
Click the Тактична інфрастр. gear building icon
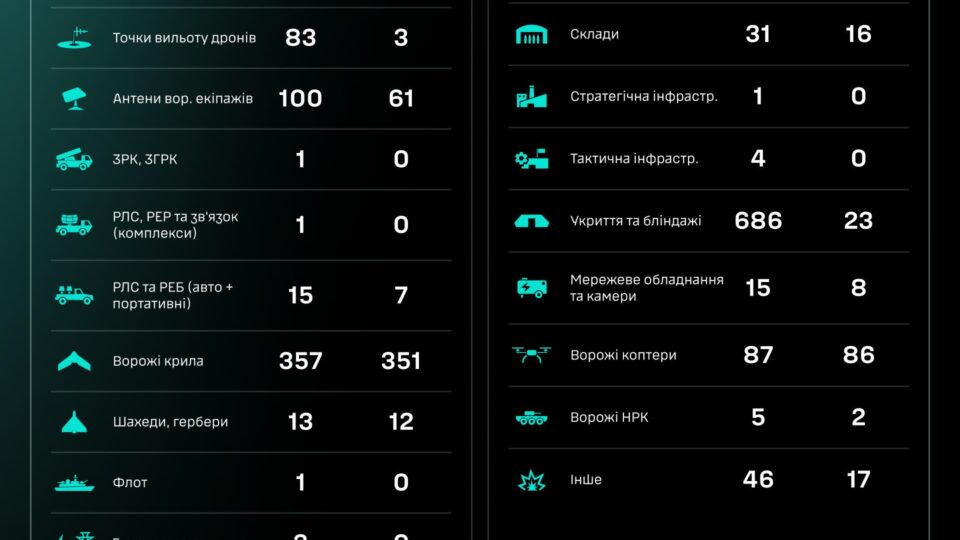point(531,159)
